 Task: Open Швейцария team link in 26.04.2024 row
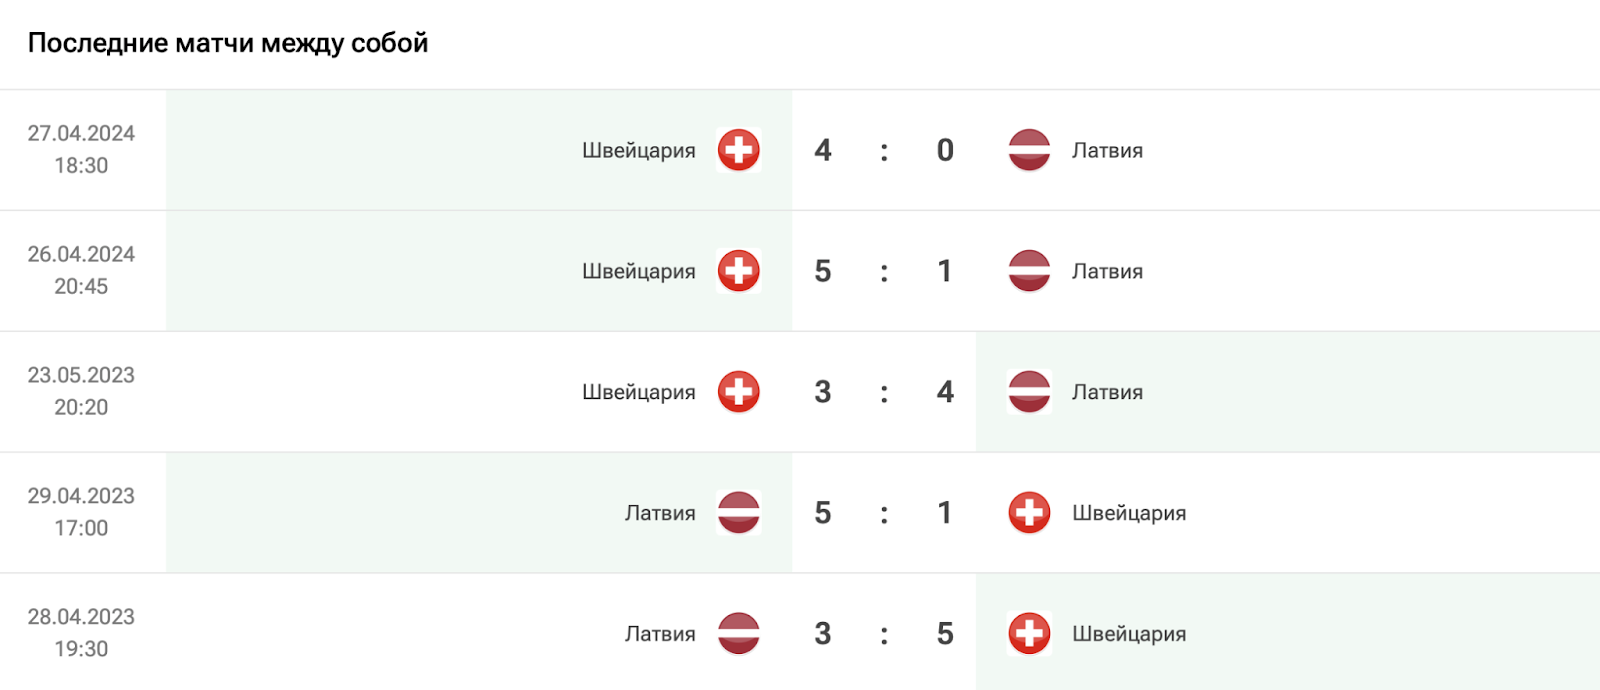[639, 272]
